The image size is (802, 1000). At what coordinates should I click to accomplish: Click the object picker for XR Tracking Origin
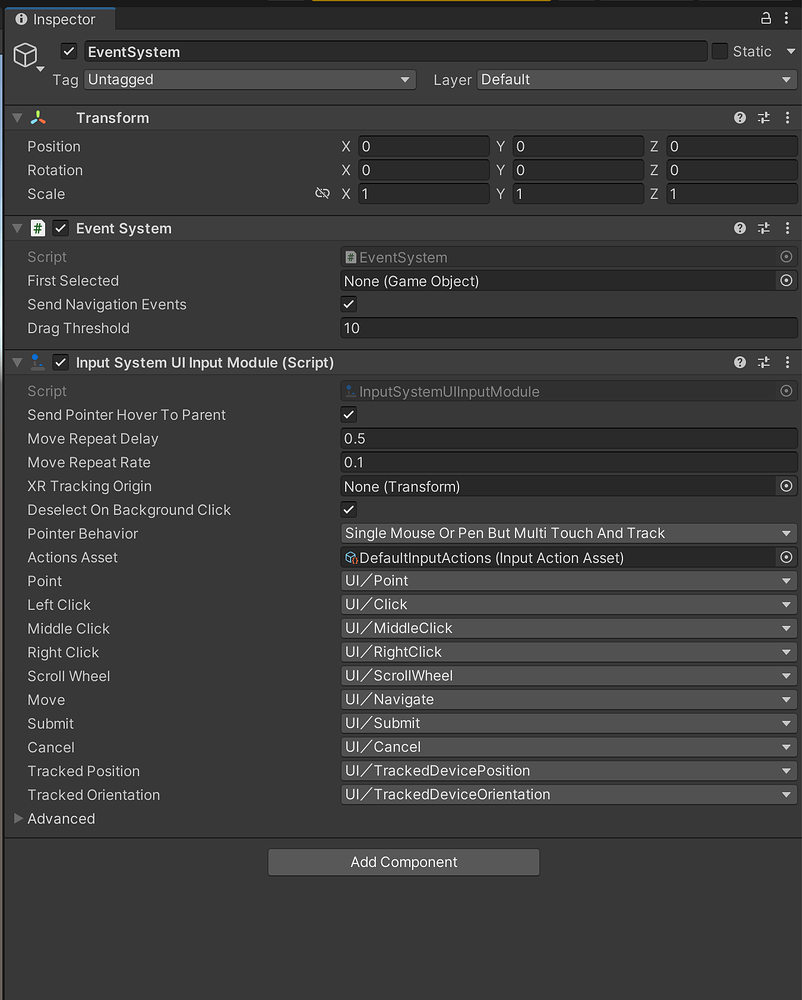point(786,486)
